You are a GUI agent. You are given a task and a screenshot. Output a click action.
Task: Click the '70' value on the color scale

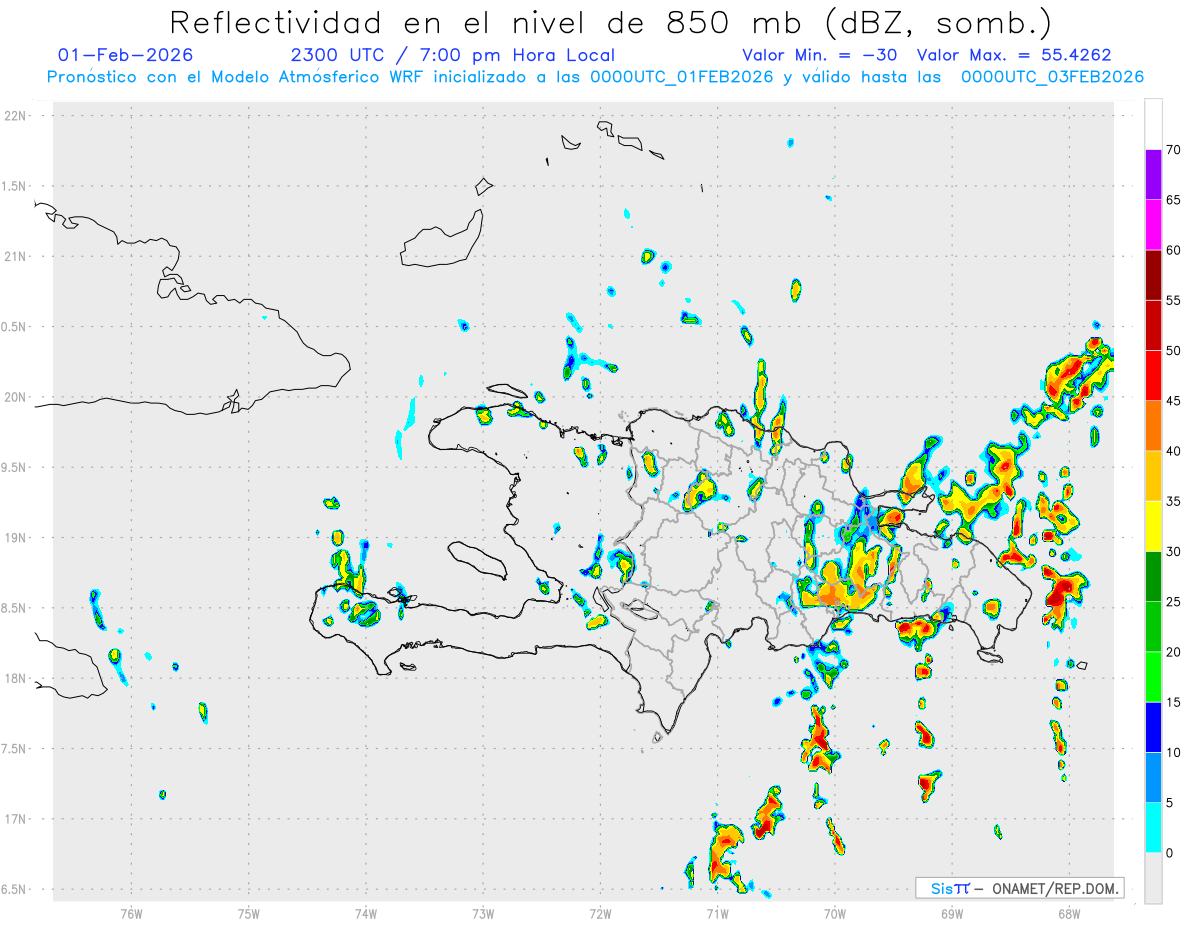point(1174,150)
